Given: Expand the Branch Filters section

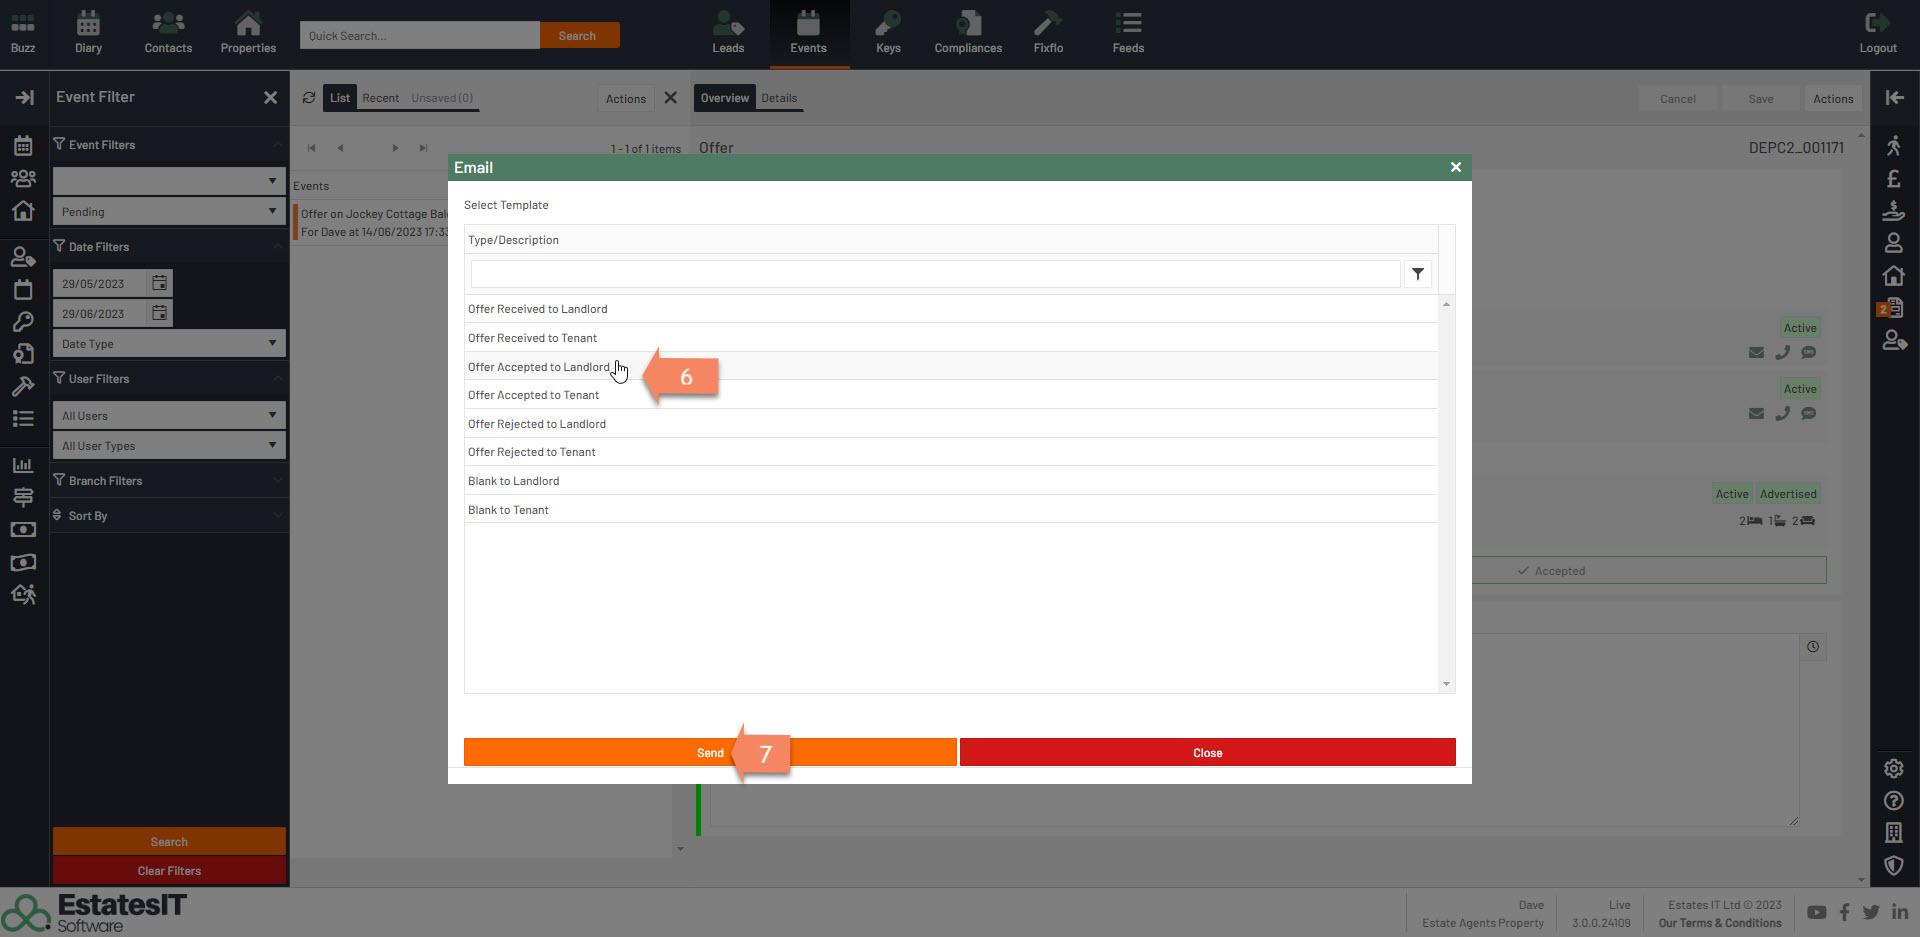Looking at the screenshot, I should (x=168, y=481).
